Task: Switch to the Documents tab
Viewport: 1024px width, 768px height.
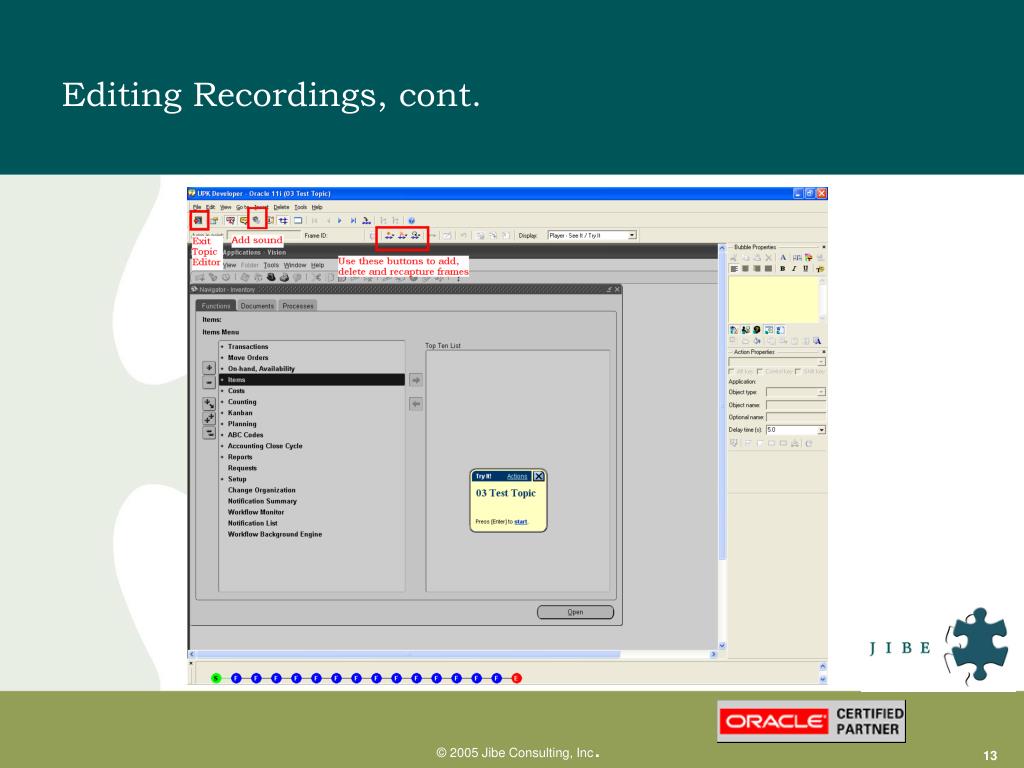Action: [x=257, y=306]
